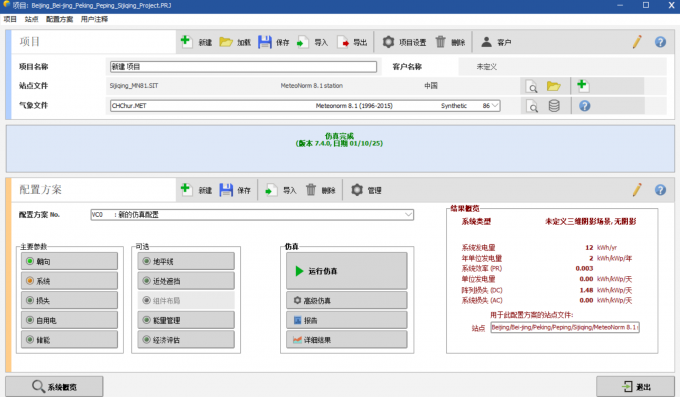
Task: Click Exit (退出) button
Action: click(x=635, y=386)
